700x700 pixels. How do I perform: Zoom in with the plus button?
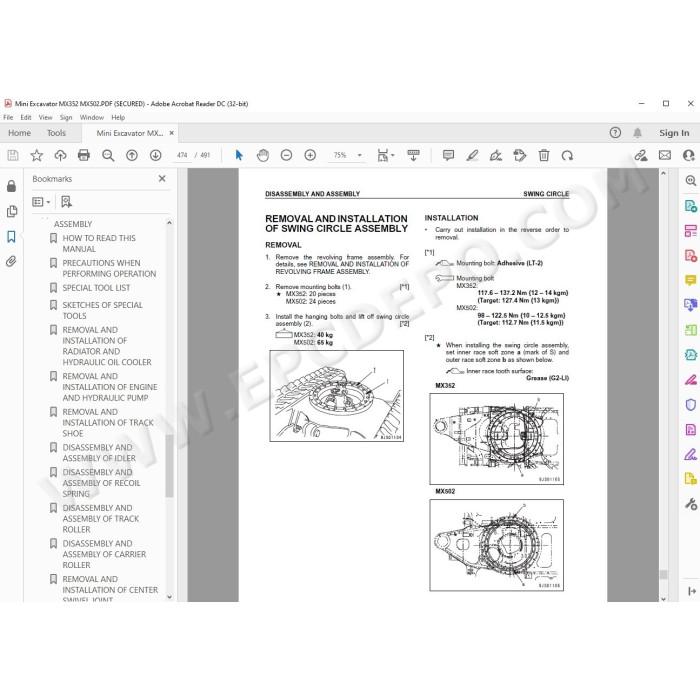pos(310,155)
